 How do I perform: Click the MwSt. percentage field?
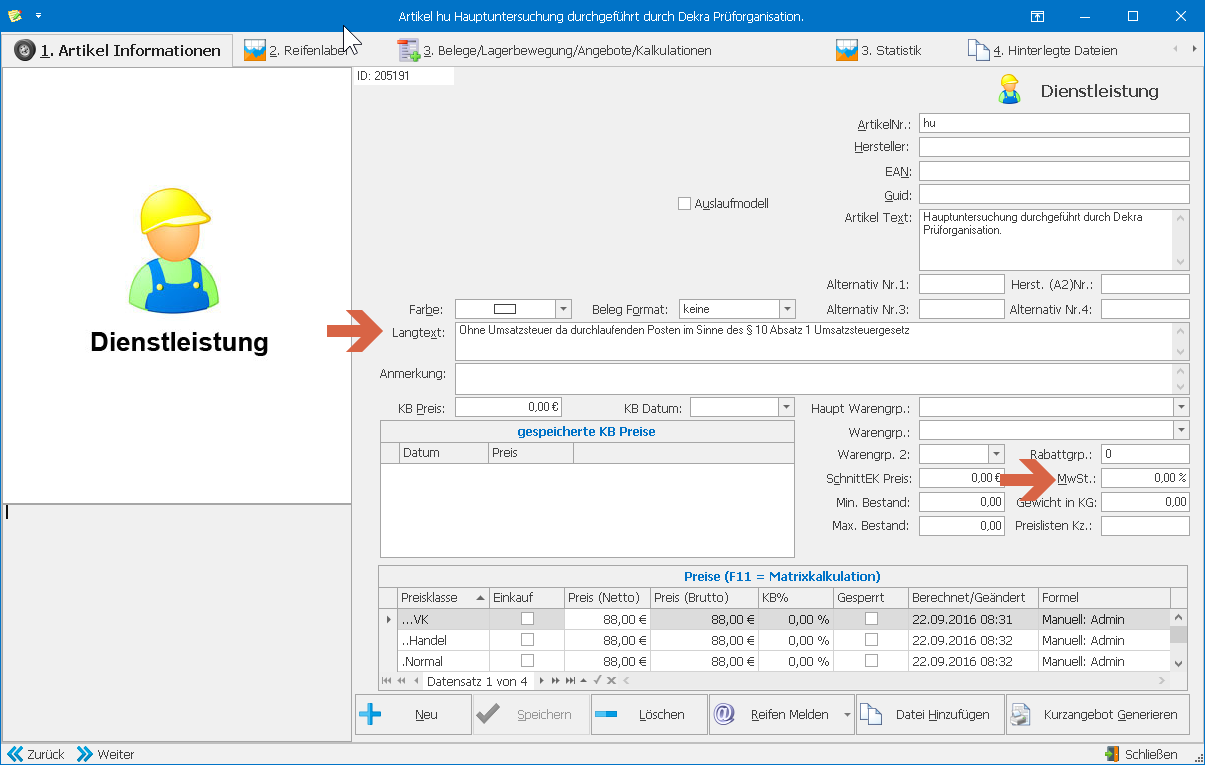[x=1146, y=478]
